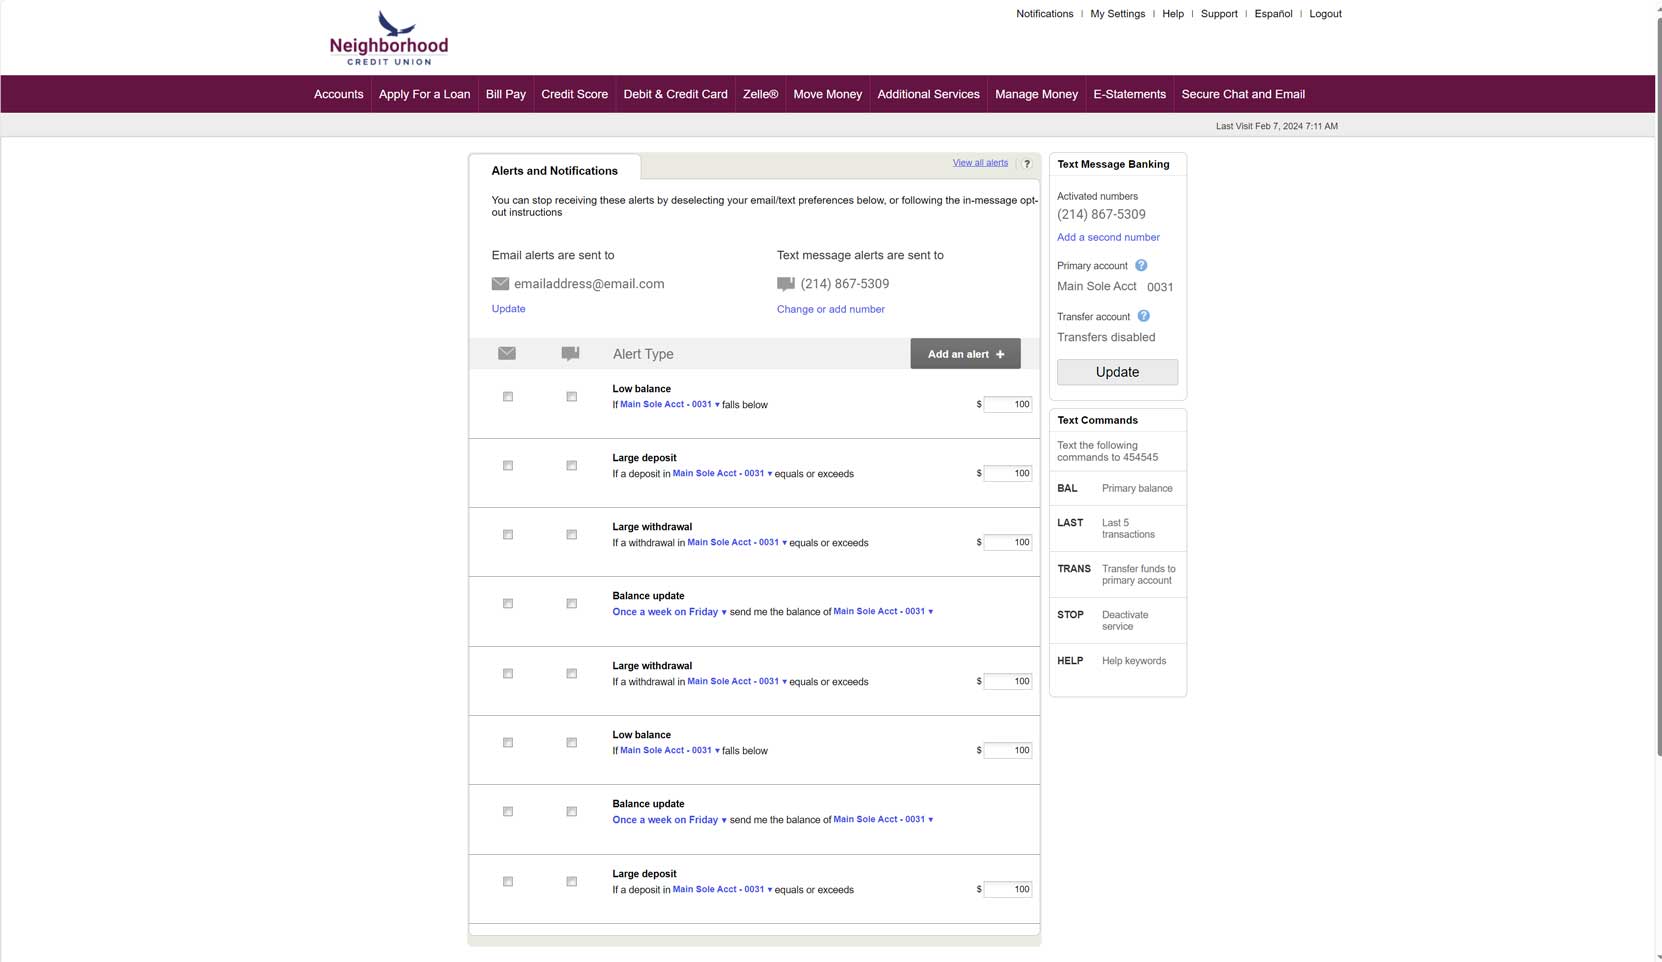Enable email alert for first Low balance
The width and height of the screenshot is (1662, 962).
click(x=508, y=397)
